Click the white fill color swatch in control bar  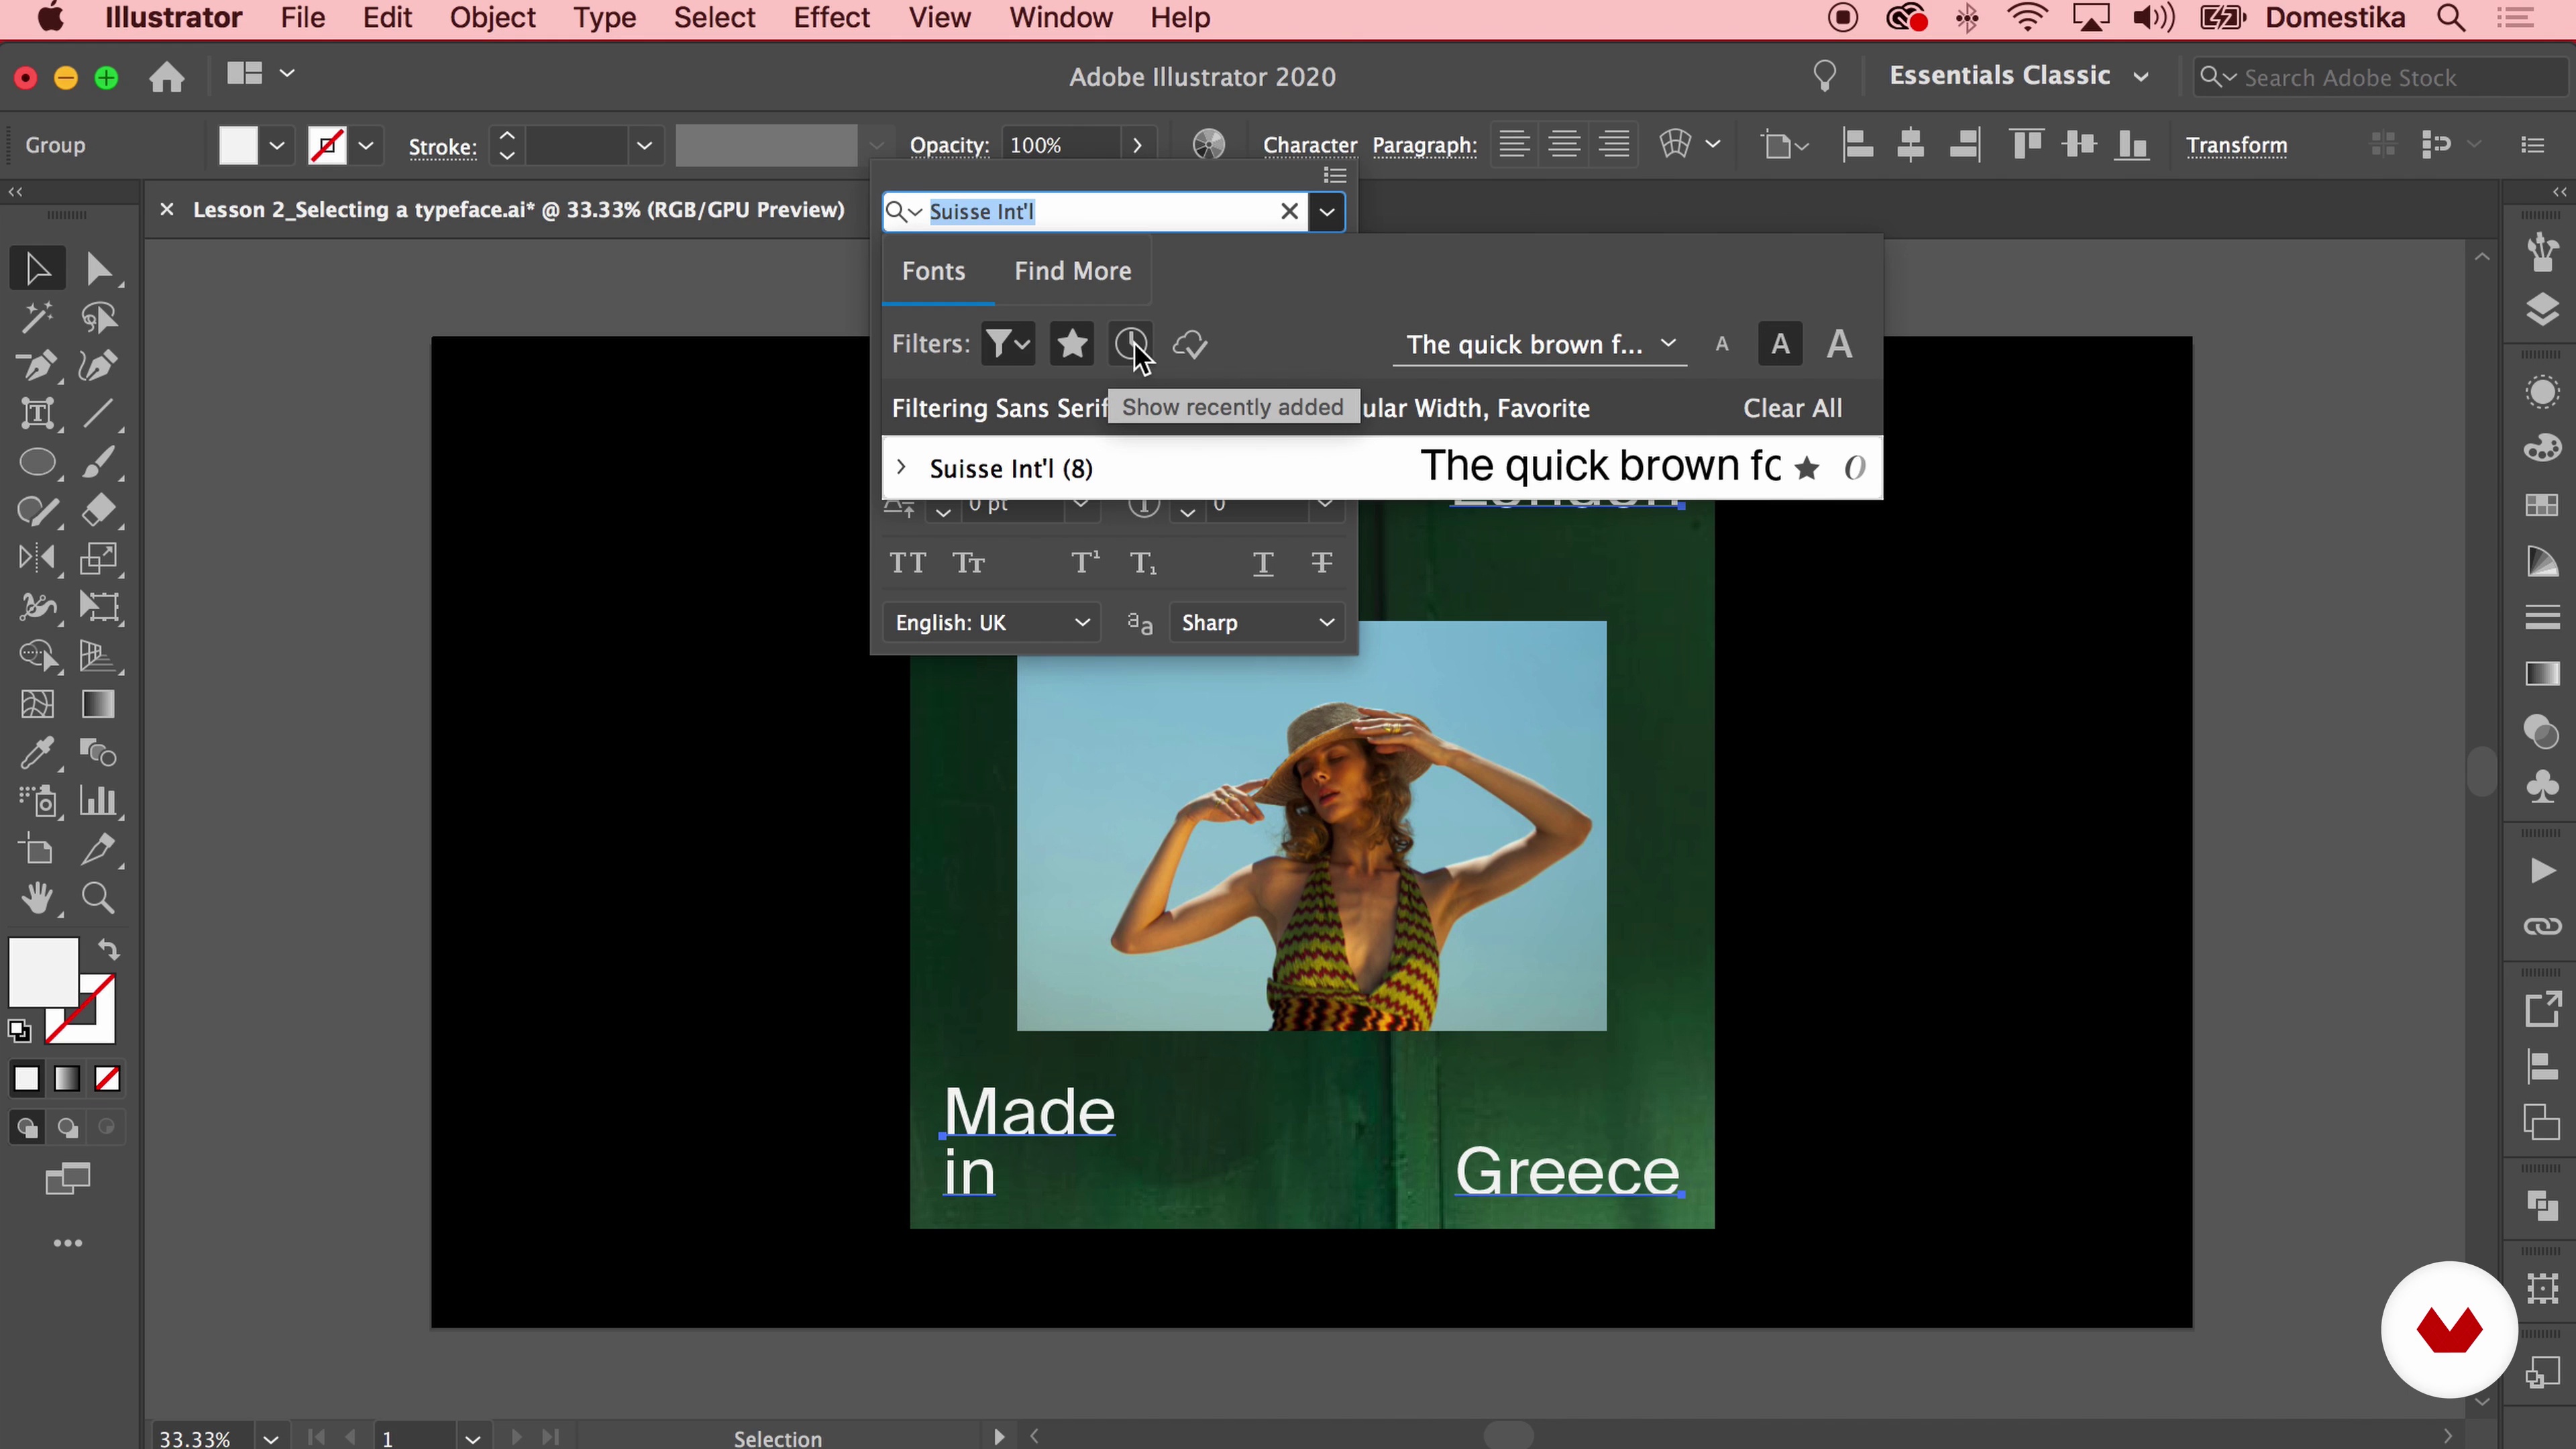(238, 146)
